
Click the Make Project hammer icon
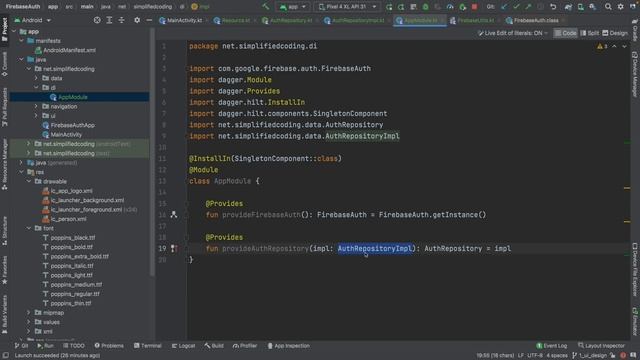(x=266, y=7)
